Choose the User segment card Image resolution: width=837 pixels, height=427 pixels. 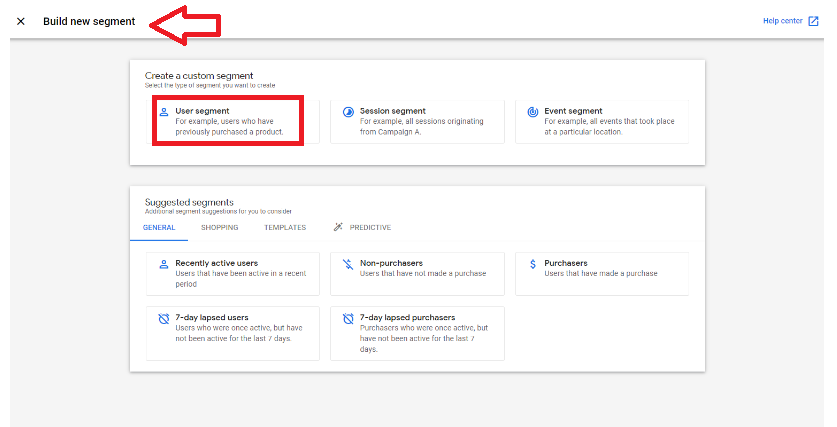(x=233, y=122)
